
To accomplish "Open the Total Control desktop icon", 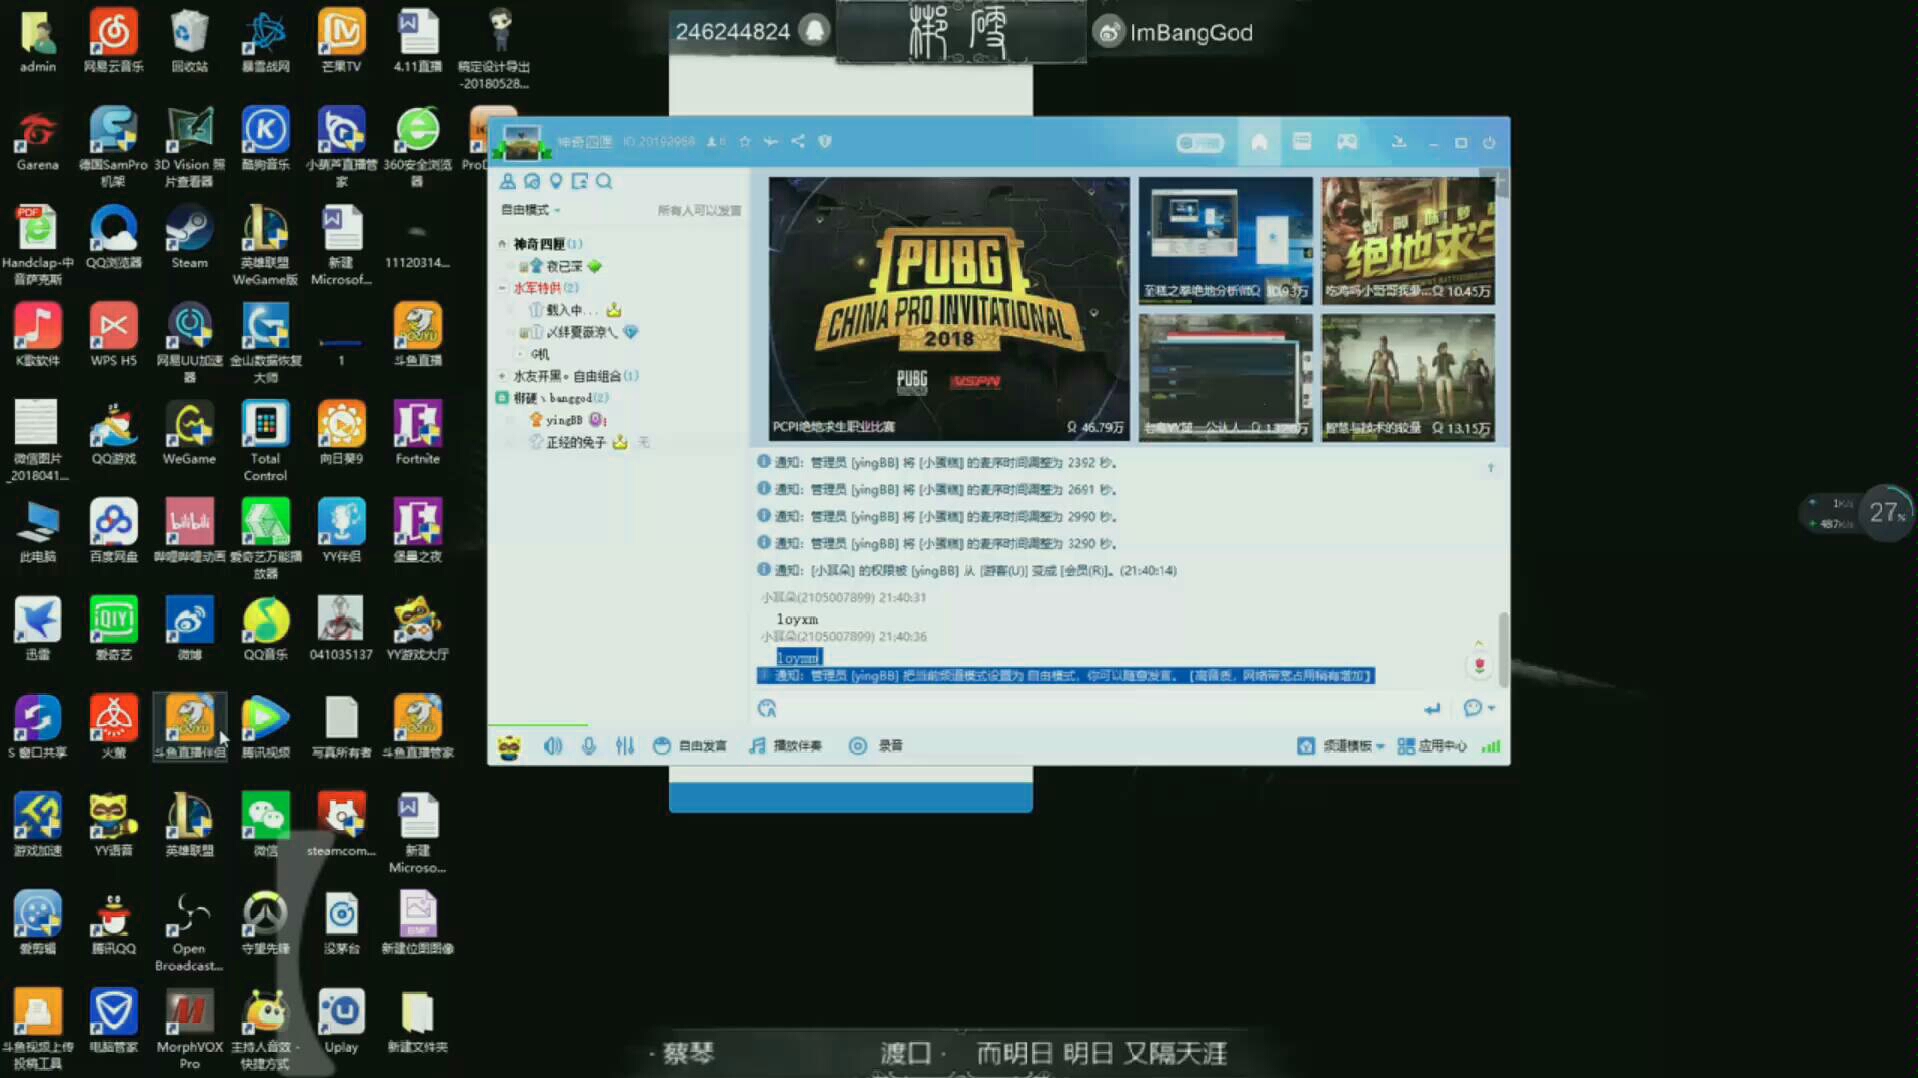I will pyautogui.click(x=265, y=441).
